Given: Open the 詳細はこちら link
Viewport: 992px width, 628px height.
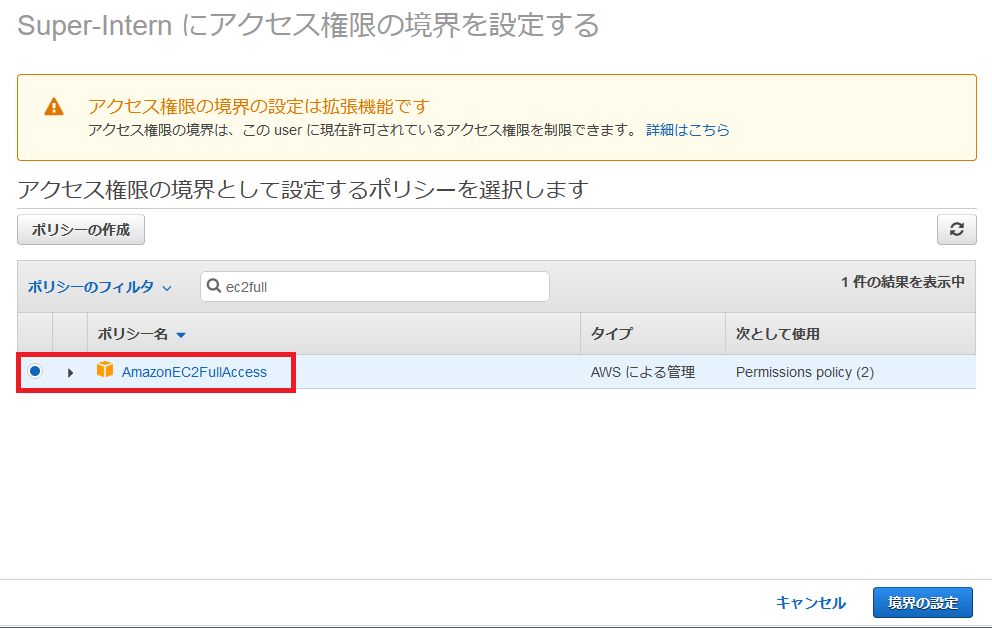Looking at the screenshot, I should (x=687, y=130).
